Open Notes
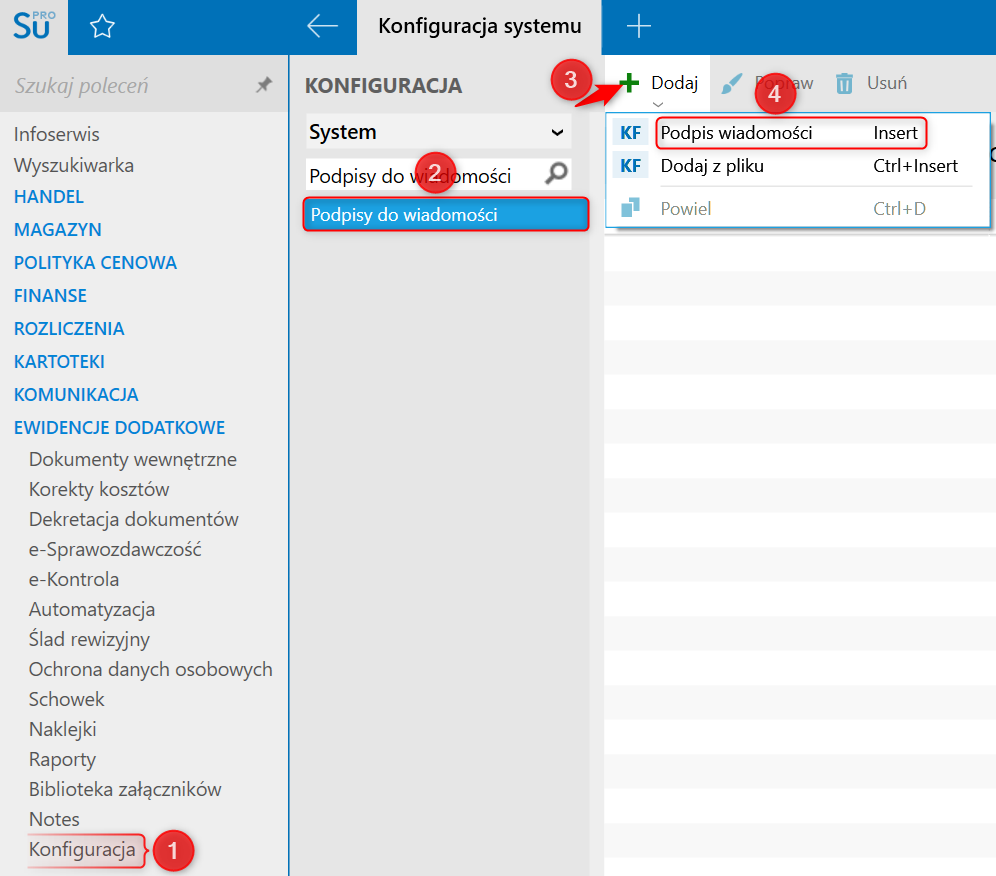996x876 pixels. tap(54, 819)
